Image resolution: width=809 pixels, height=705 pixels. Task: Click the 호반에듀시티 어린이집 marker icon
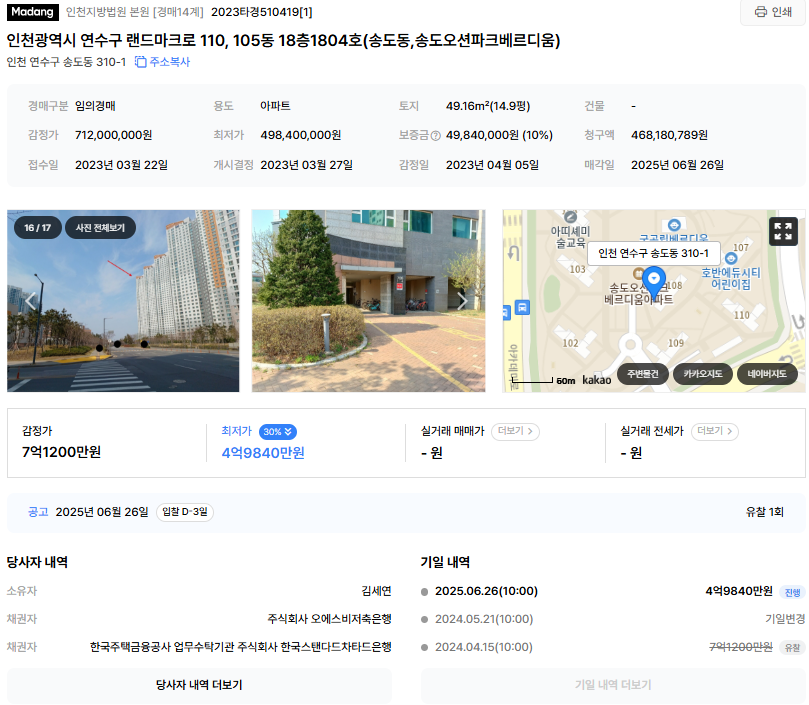point(731,258)
